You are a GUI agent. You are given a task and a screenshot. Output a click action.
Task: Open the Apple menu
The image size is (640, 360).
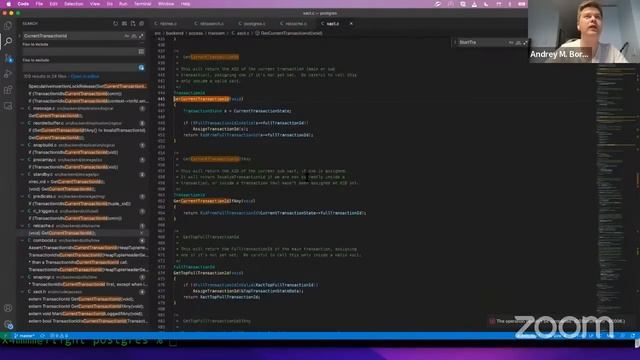coord(8,4)
